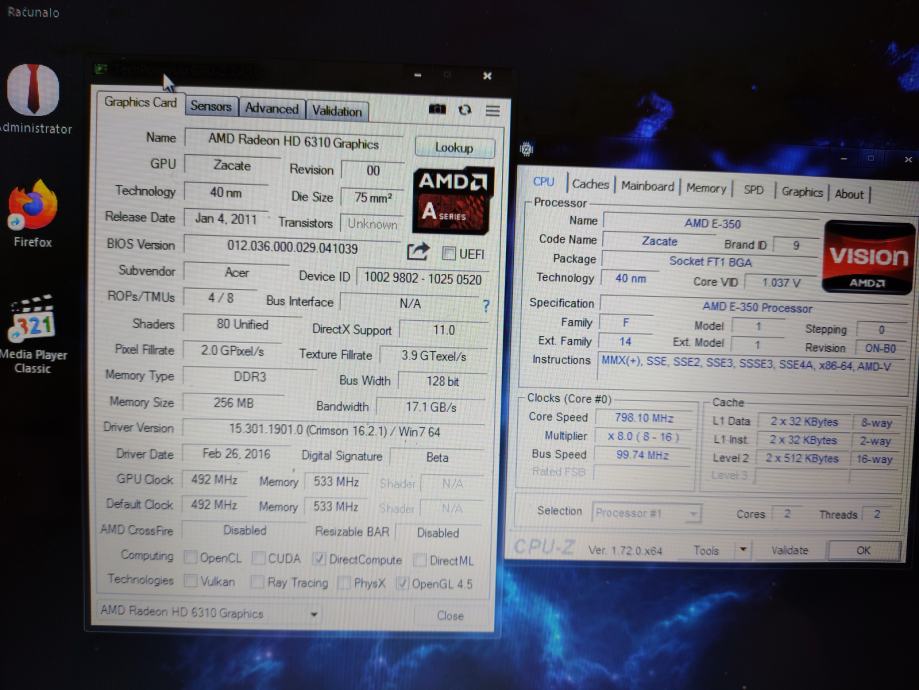Image resolution: width=919 pixels, height=690 pixels.
Task: Select the CPU tab in CPU-Z
Action: [x=544, y=182]
